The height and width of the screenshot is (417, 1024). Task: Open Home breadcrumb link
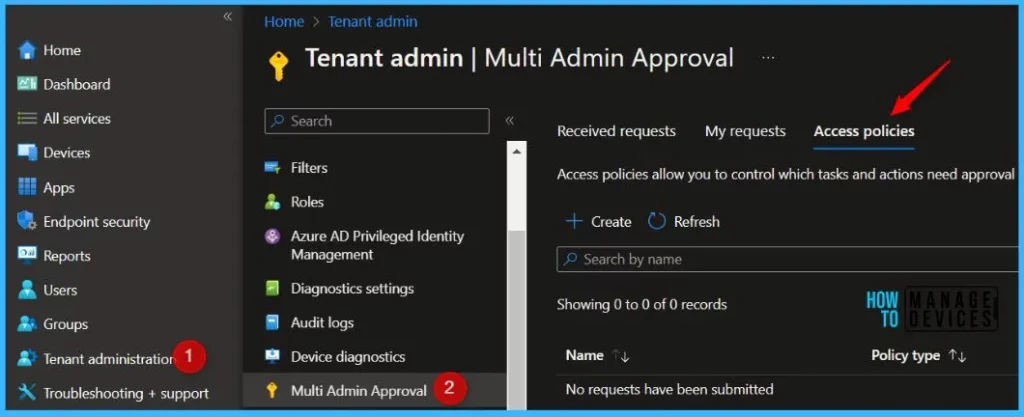284,22
